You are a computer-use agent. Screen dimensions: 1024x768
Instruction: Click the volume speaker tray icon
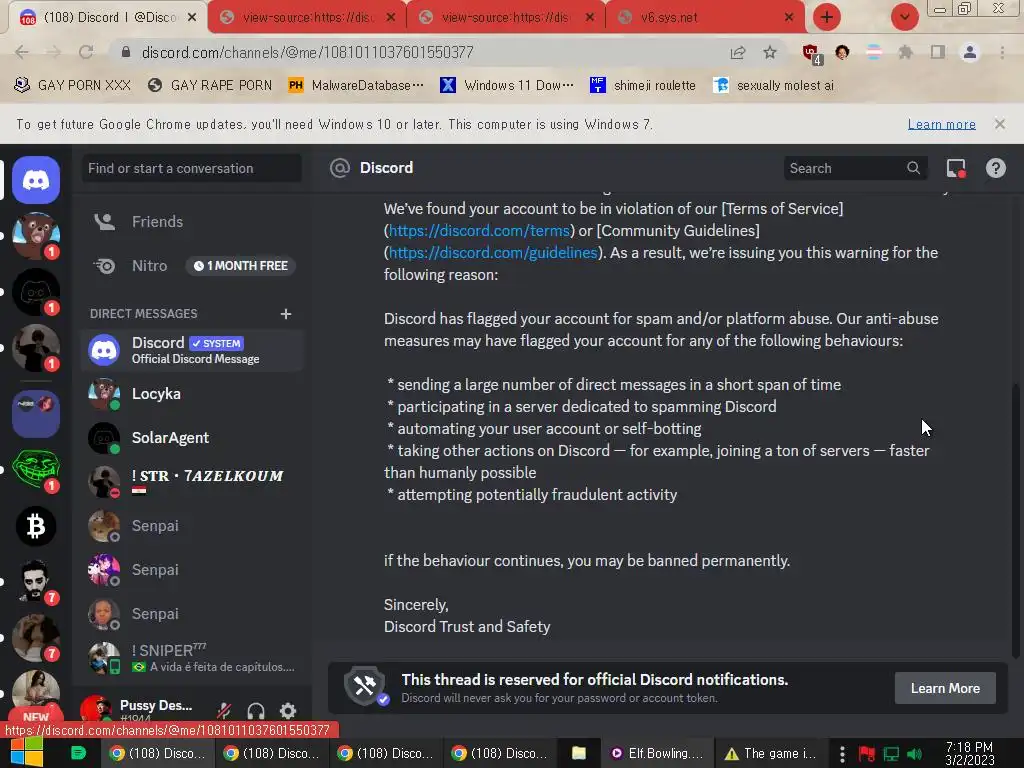914,754
